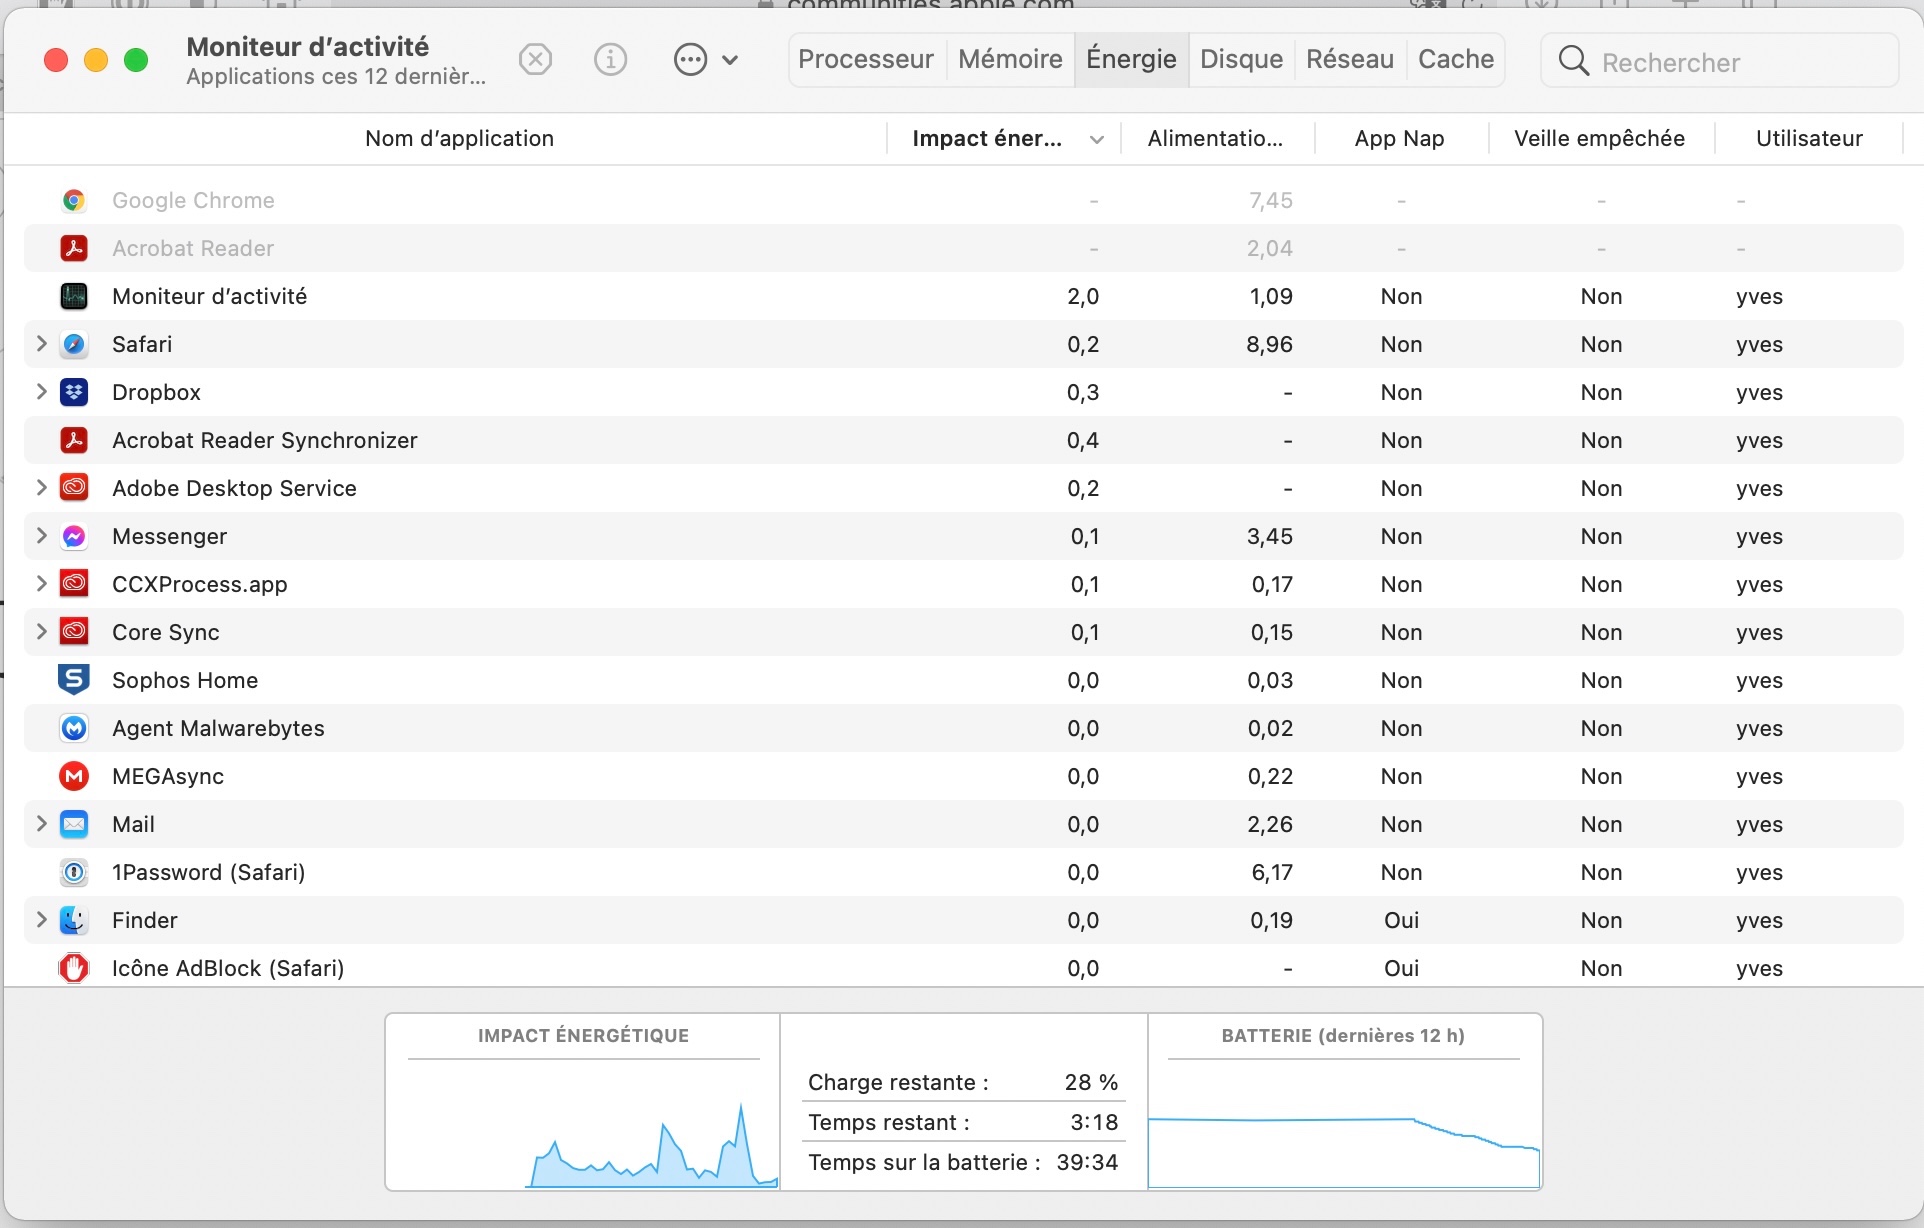
Task: Expand the Safari process group
Action: pyautogui.click(x=41, y=344)
